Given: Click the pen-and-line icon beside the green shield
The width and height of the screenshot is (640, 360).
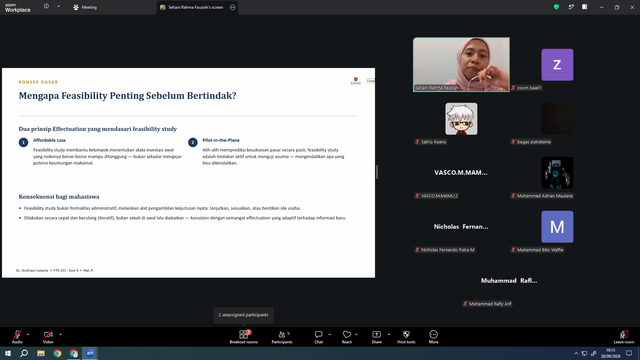Looking at the screenshot, I should click(571, 7).
